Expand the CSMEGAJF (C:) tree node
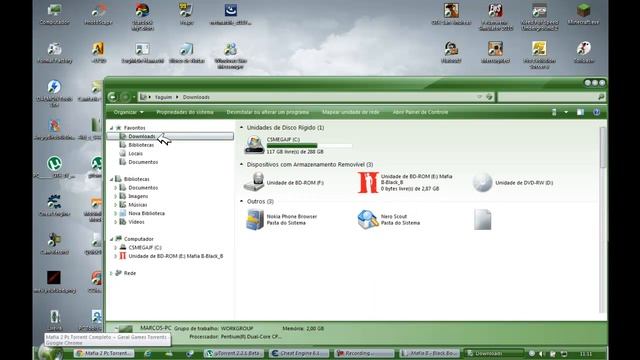This screenshot has height=360, width=640. tap(116, 247)
